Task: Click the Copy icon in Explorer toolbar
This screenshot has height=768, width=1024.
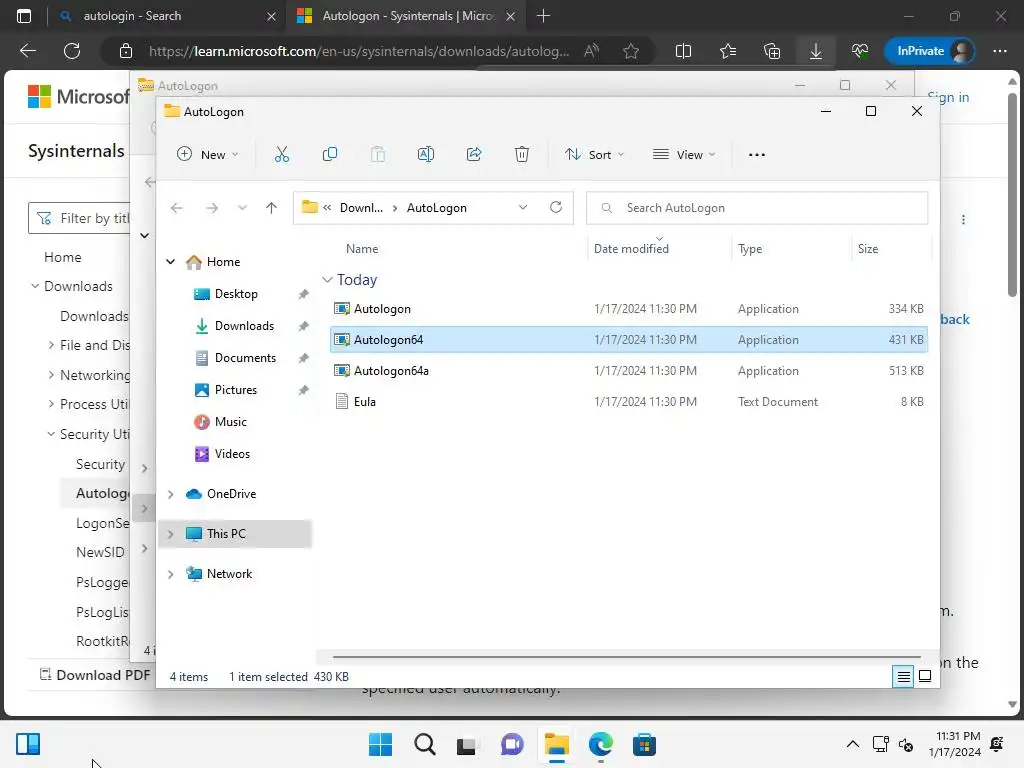Action: (330, 155)
